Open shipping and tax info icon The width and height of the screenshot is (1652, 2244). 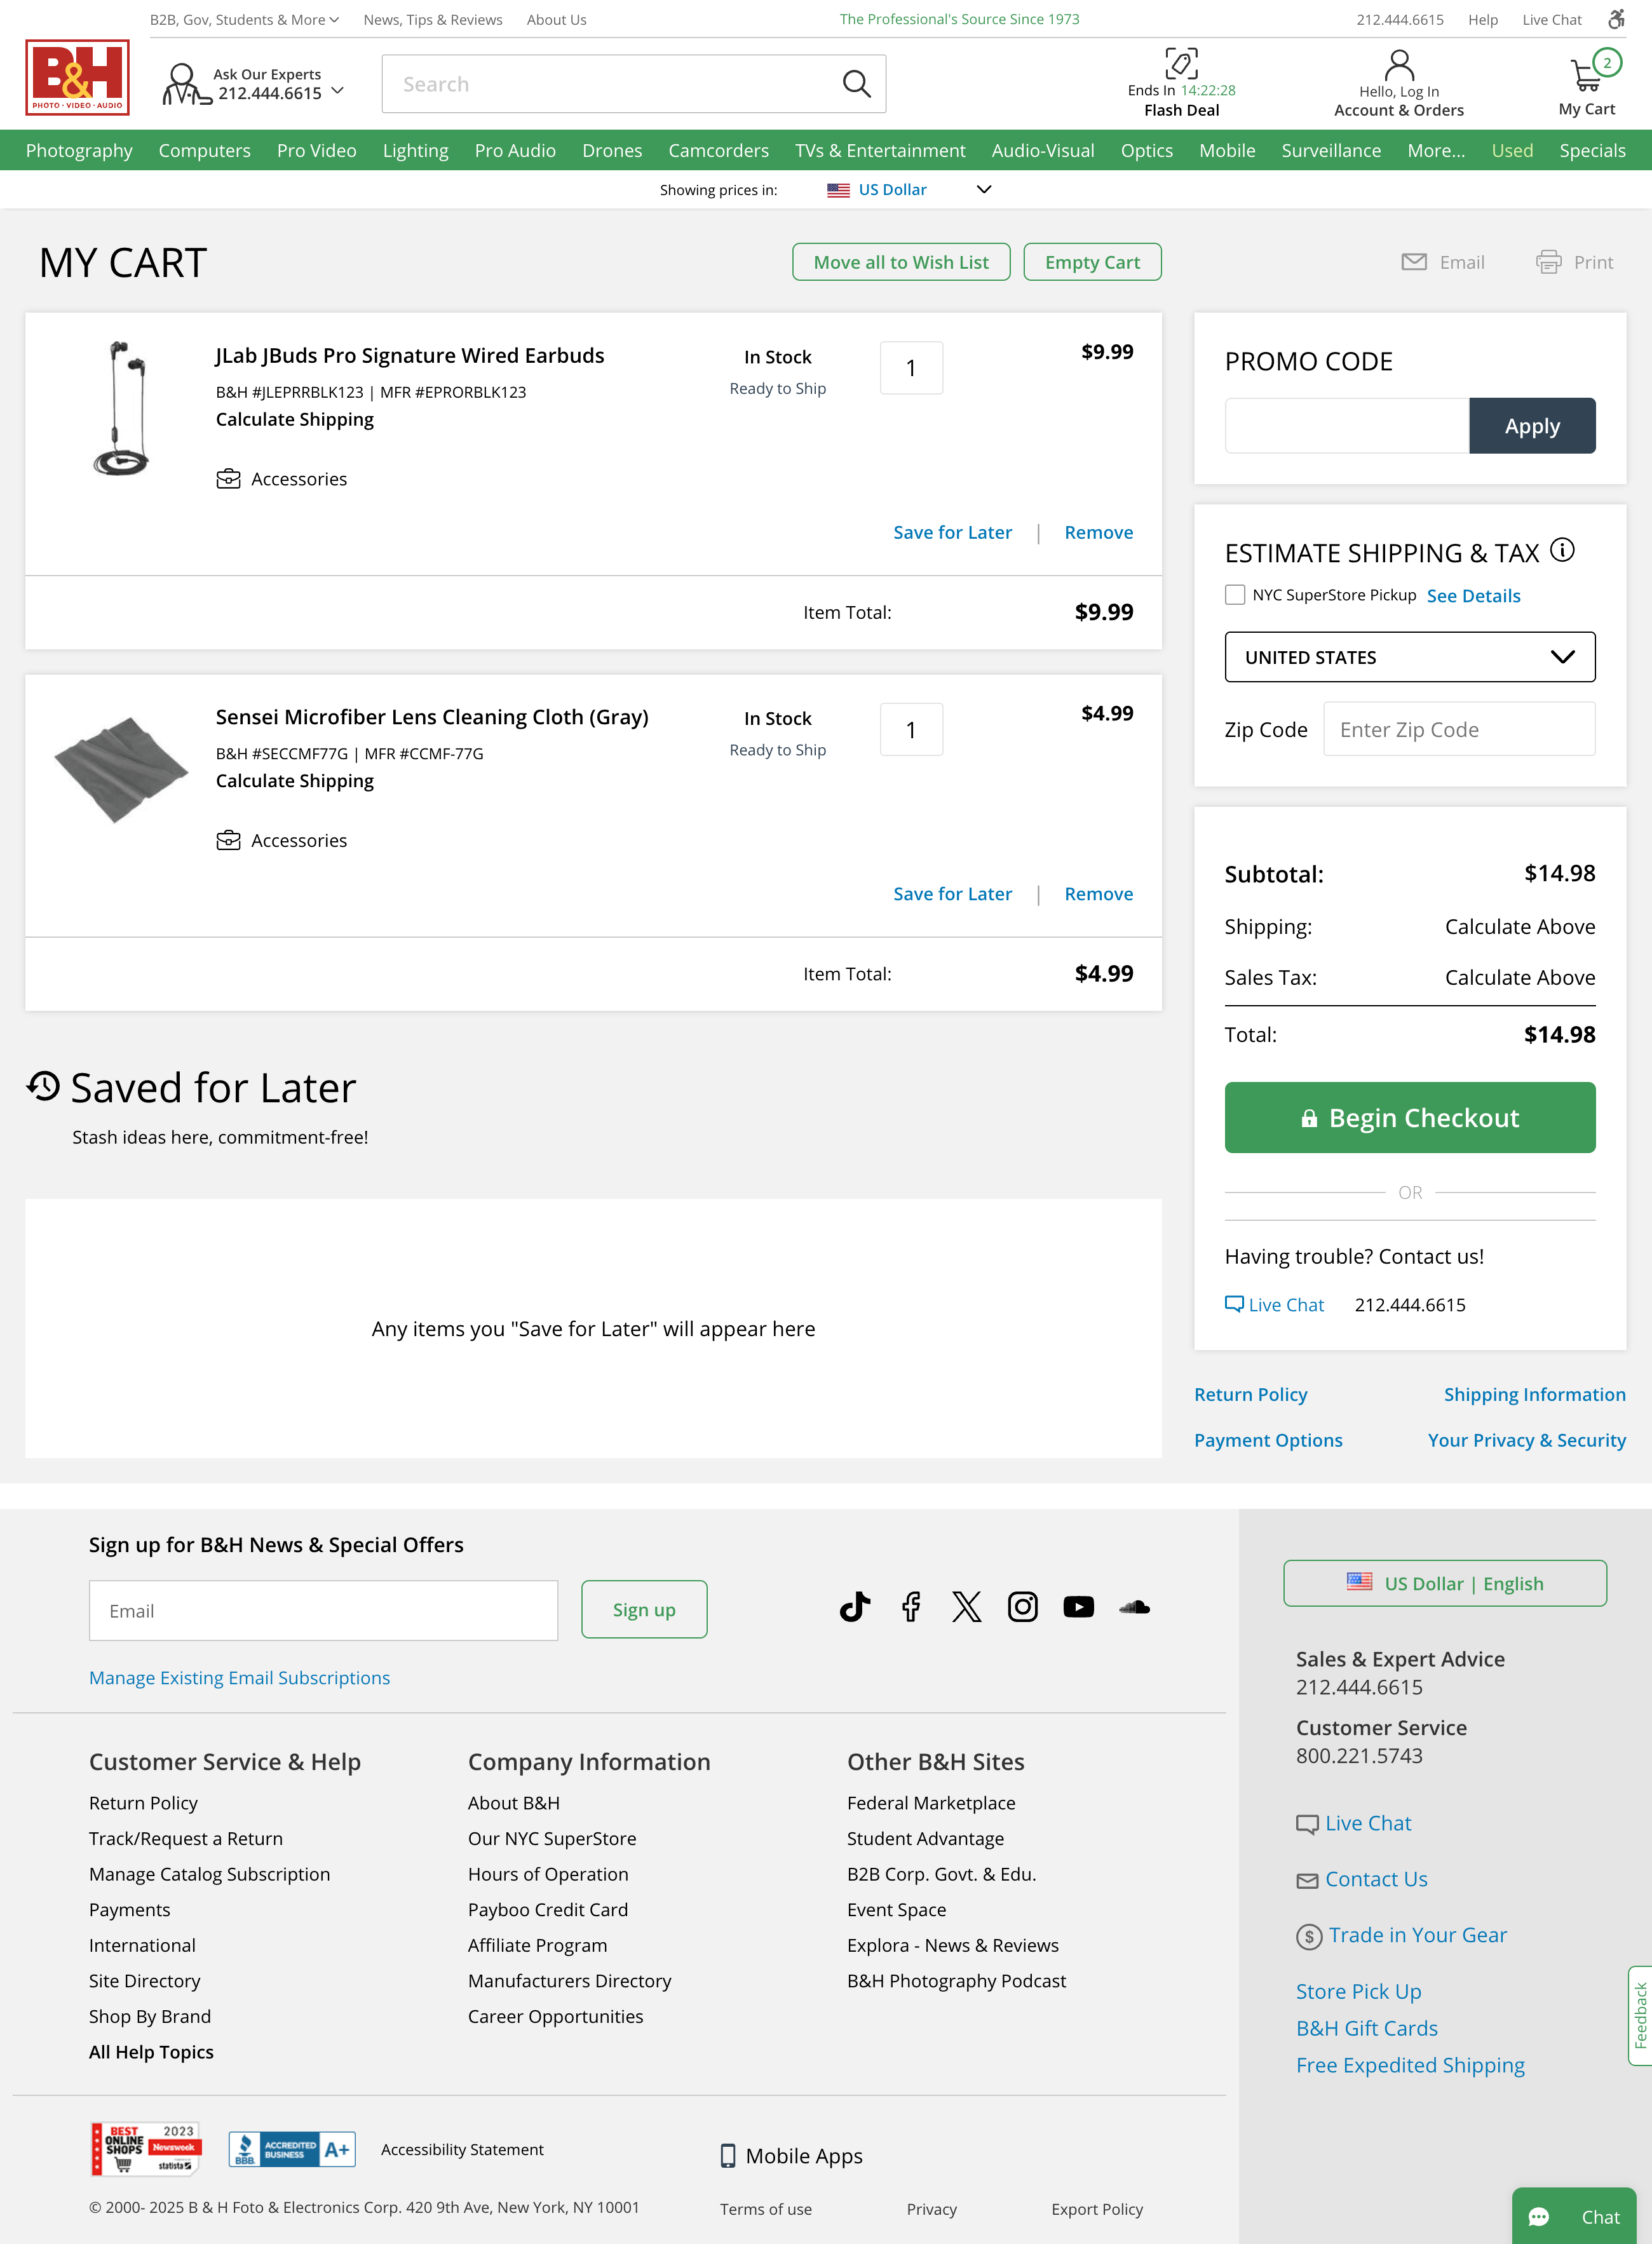tap(1562, 550)
